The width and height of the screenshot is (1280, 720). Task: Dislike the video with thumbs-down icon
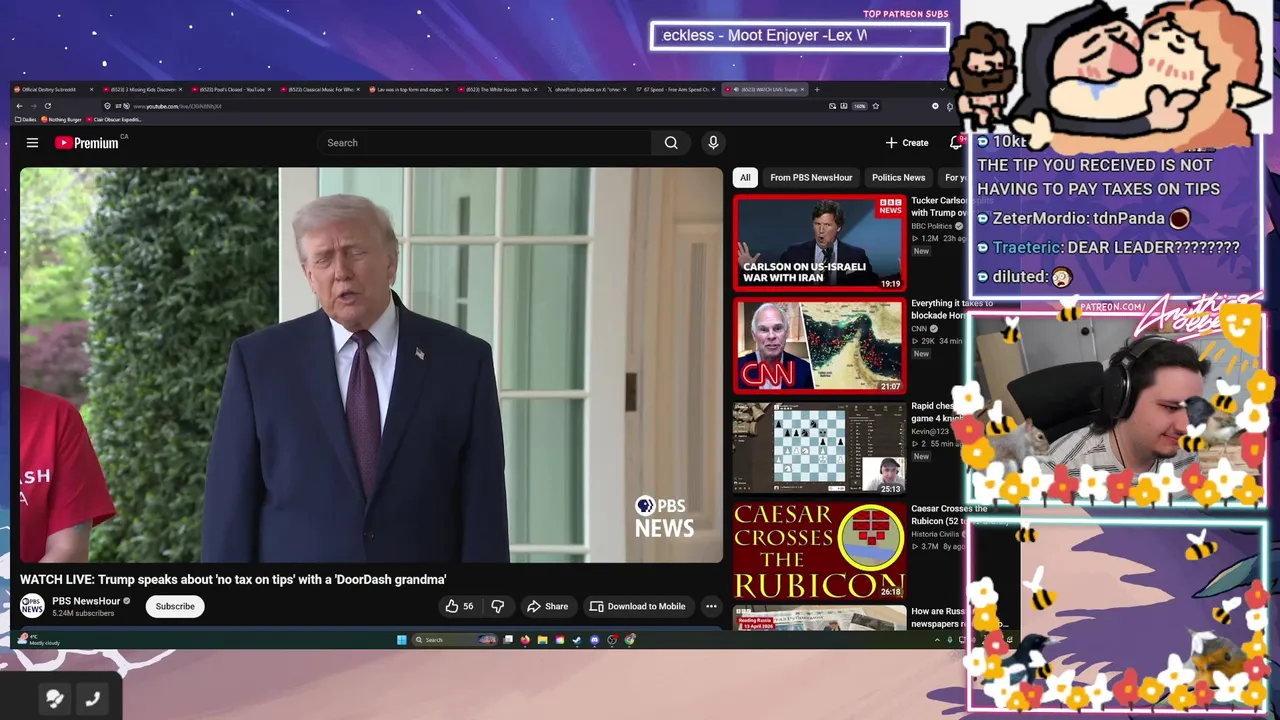[497, 606]
